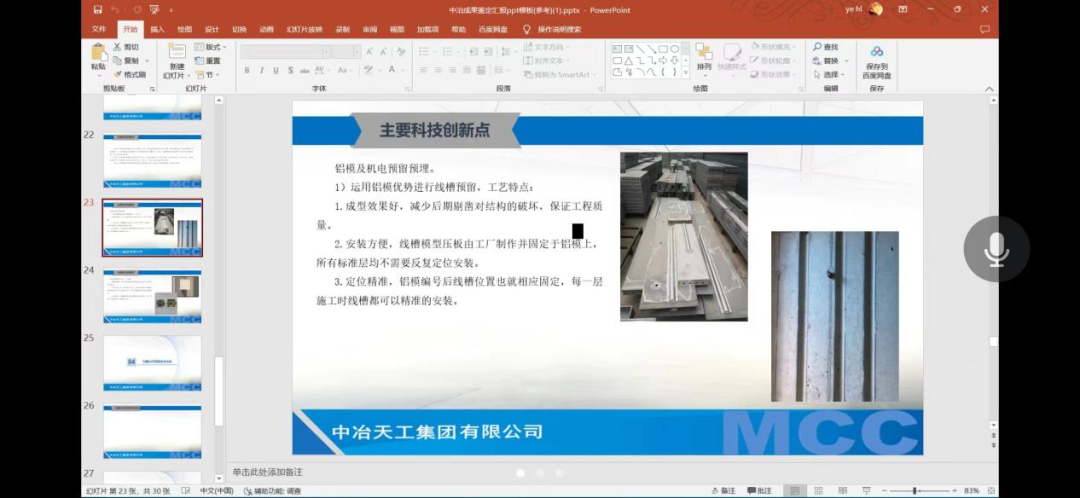Image resolution: width=1080 pixels, height=498 pixels.
Task: Switch to the Design (设计) tab
Action: pos(212,29)
